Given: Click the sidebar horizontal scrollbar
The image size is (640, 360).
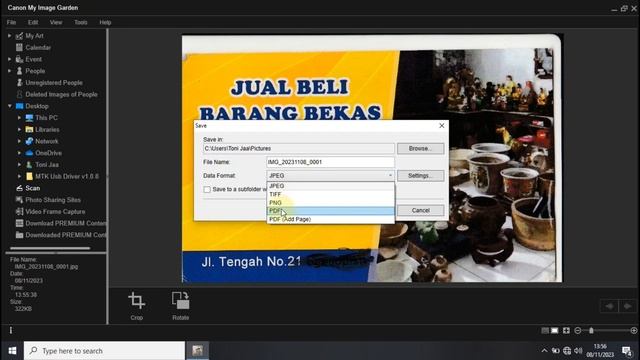Looking at the screenshot, I should pos(50,248).
